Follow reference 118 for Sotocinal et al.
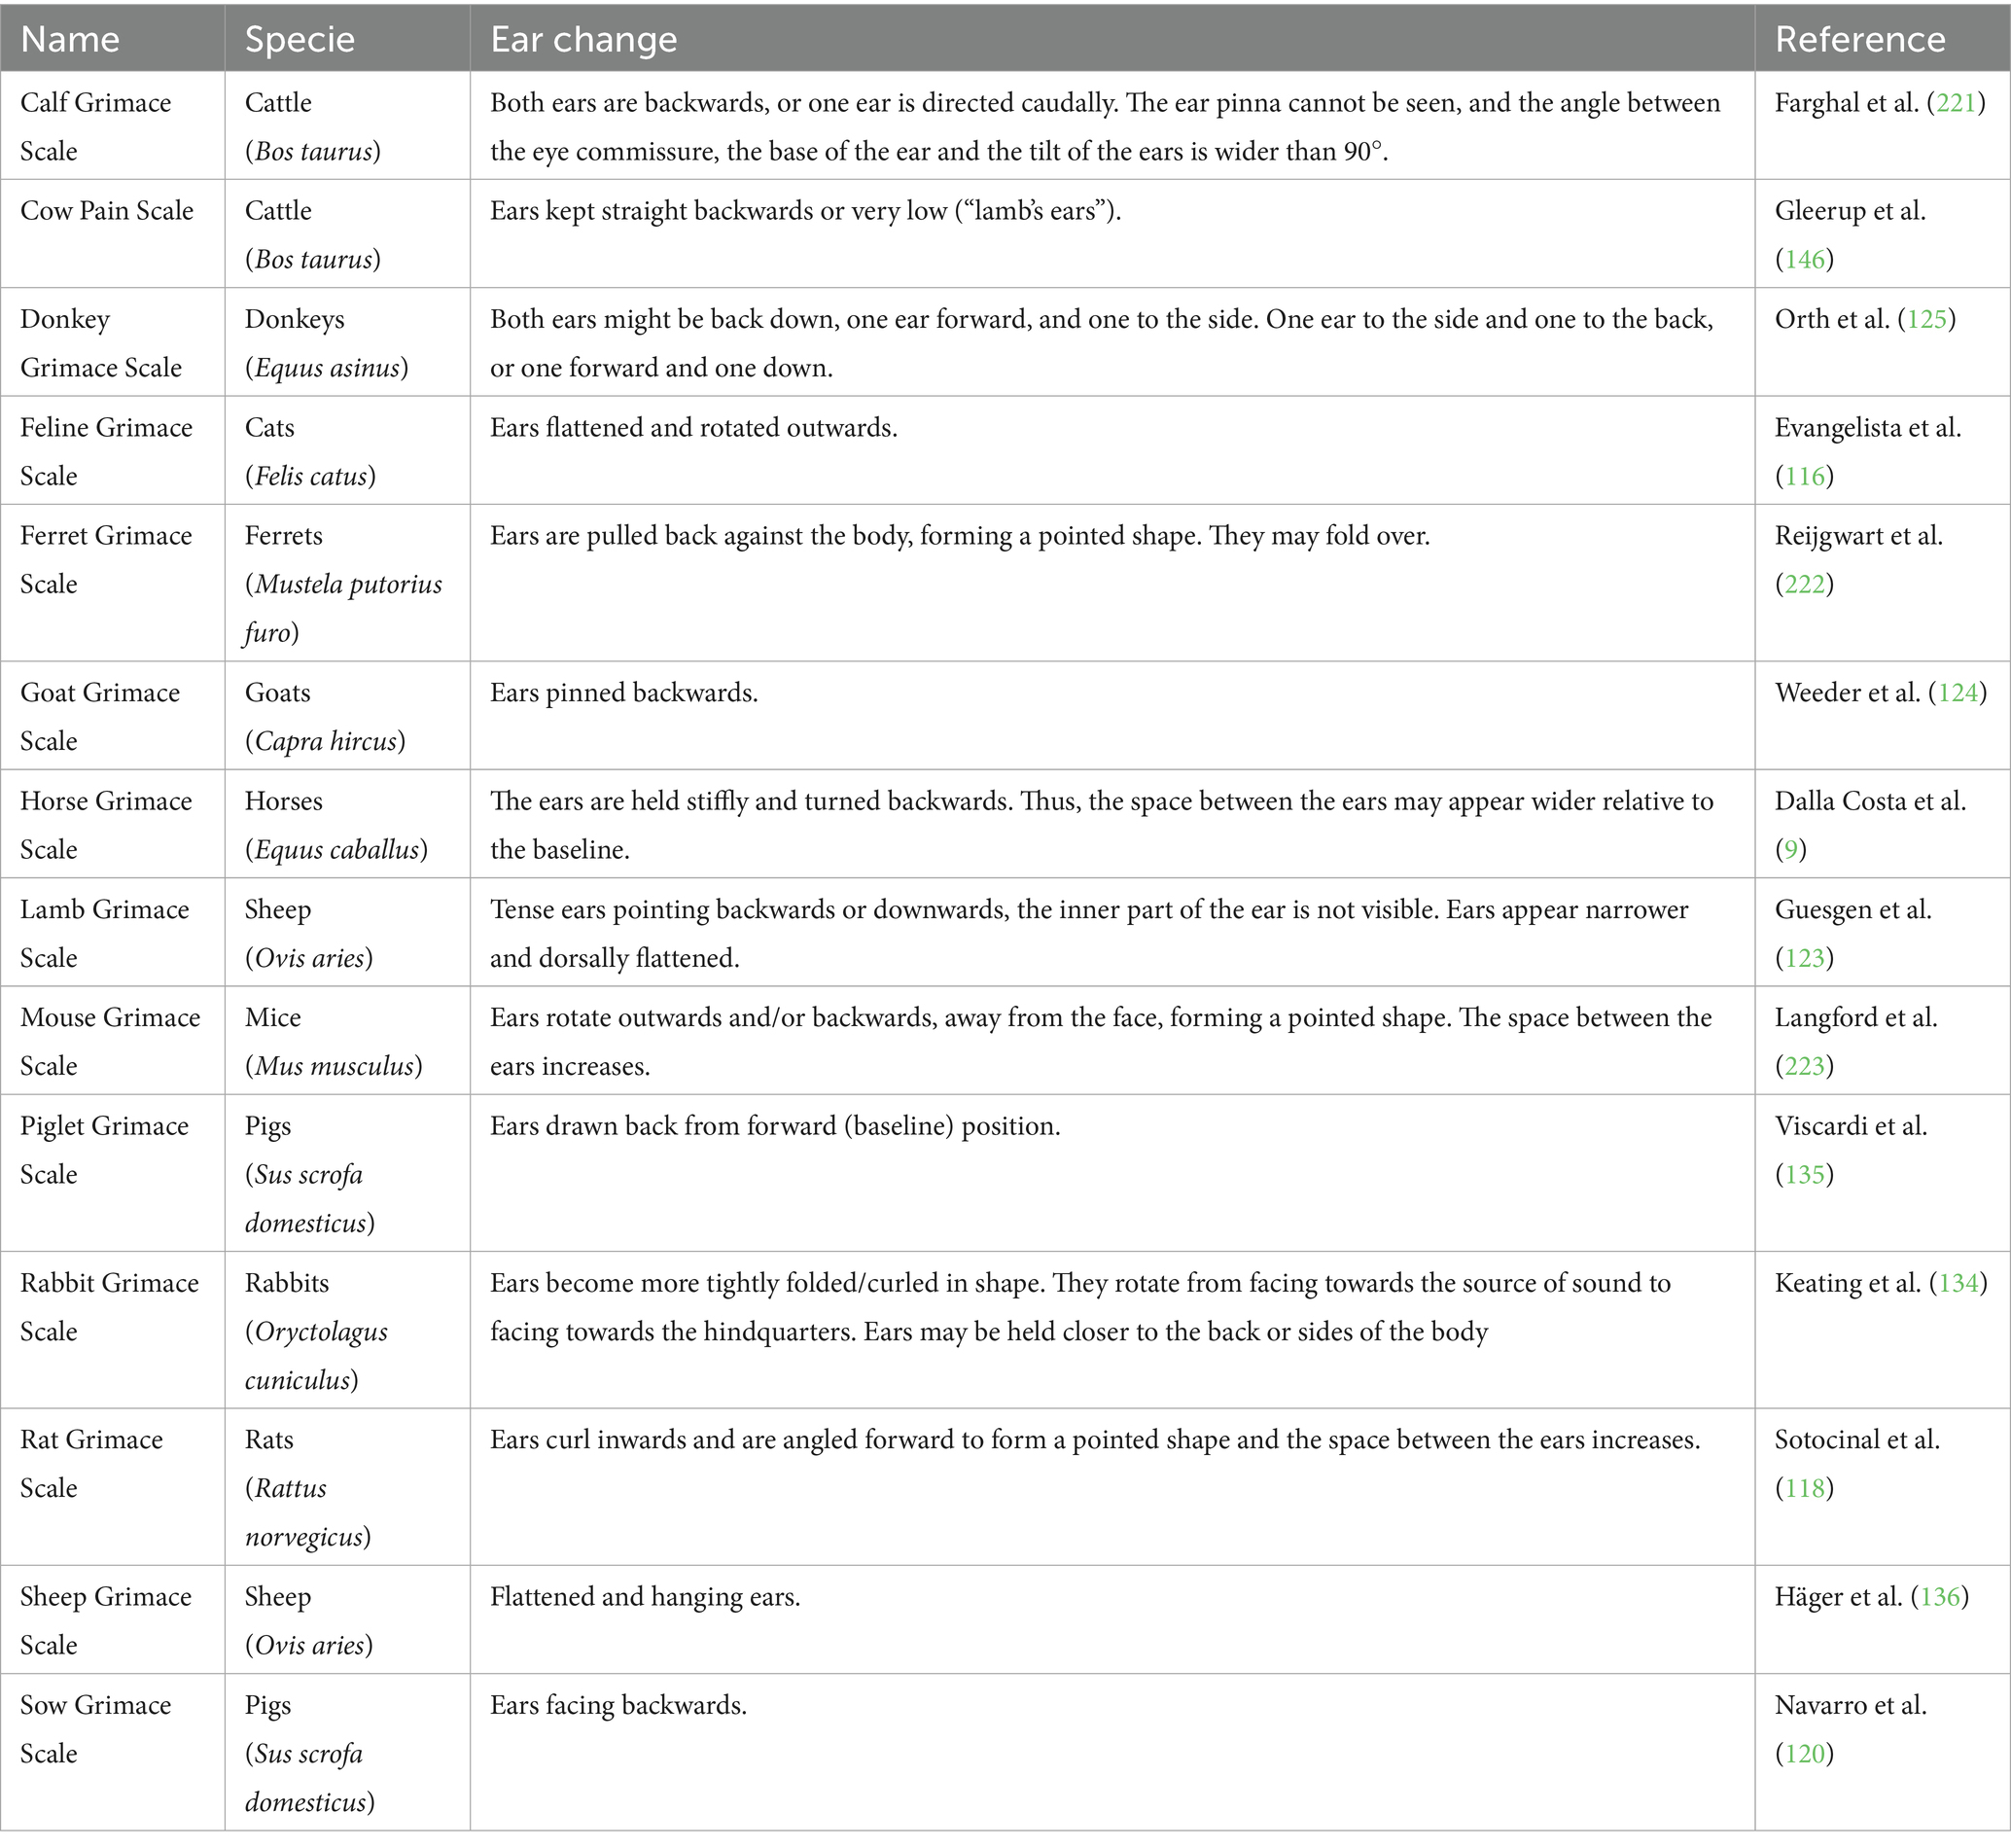Viewport: 2011px width, 1848px height. 1804,1488
